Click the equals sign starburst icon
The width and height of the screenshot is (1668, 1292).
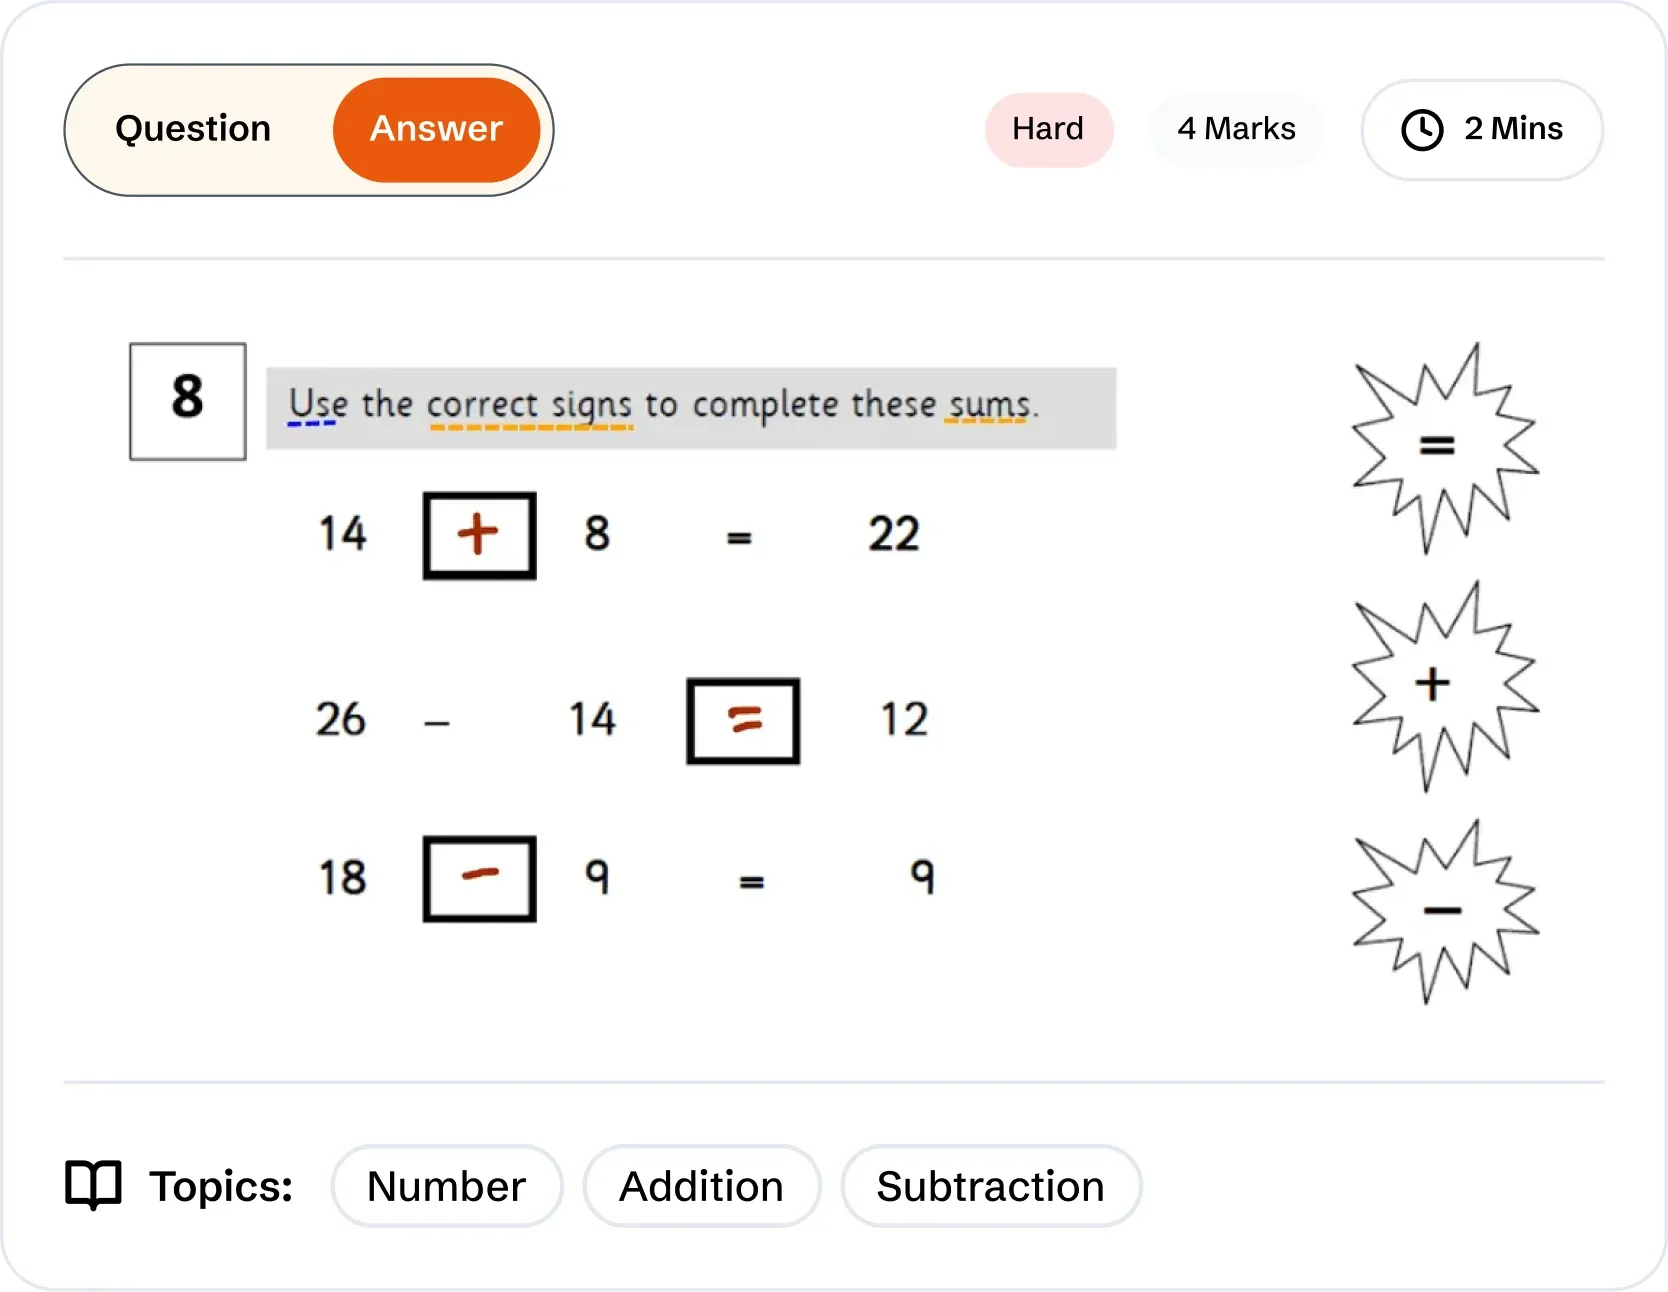(x=1442, y=447)
